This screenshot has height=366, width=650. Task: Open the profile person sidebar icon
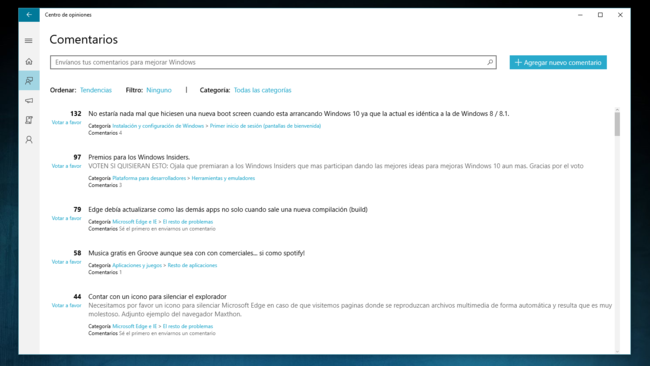[x=29, y=140]
